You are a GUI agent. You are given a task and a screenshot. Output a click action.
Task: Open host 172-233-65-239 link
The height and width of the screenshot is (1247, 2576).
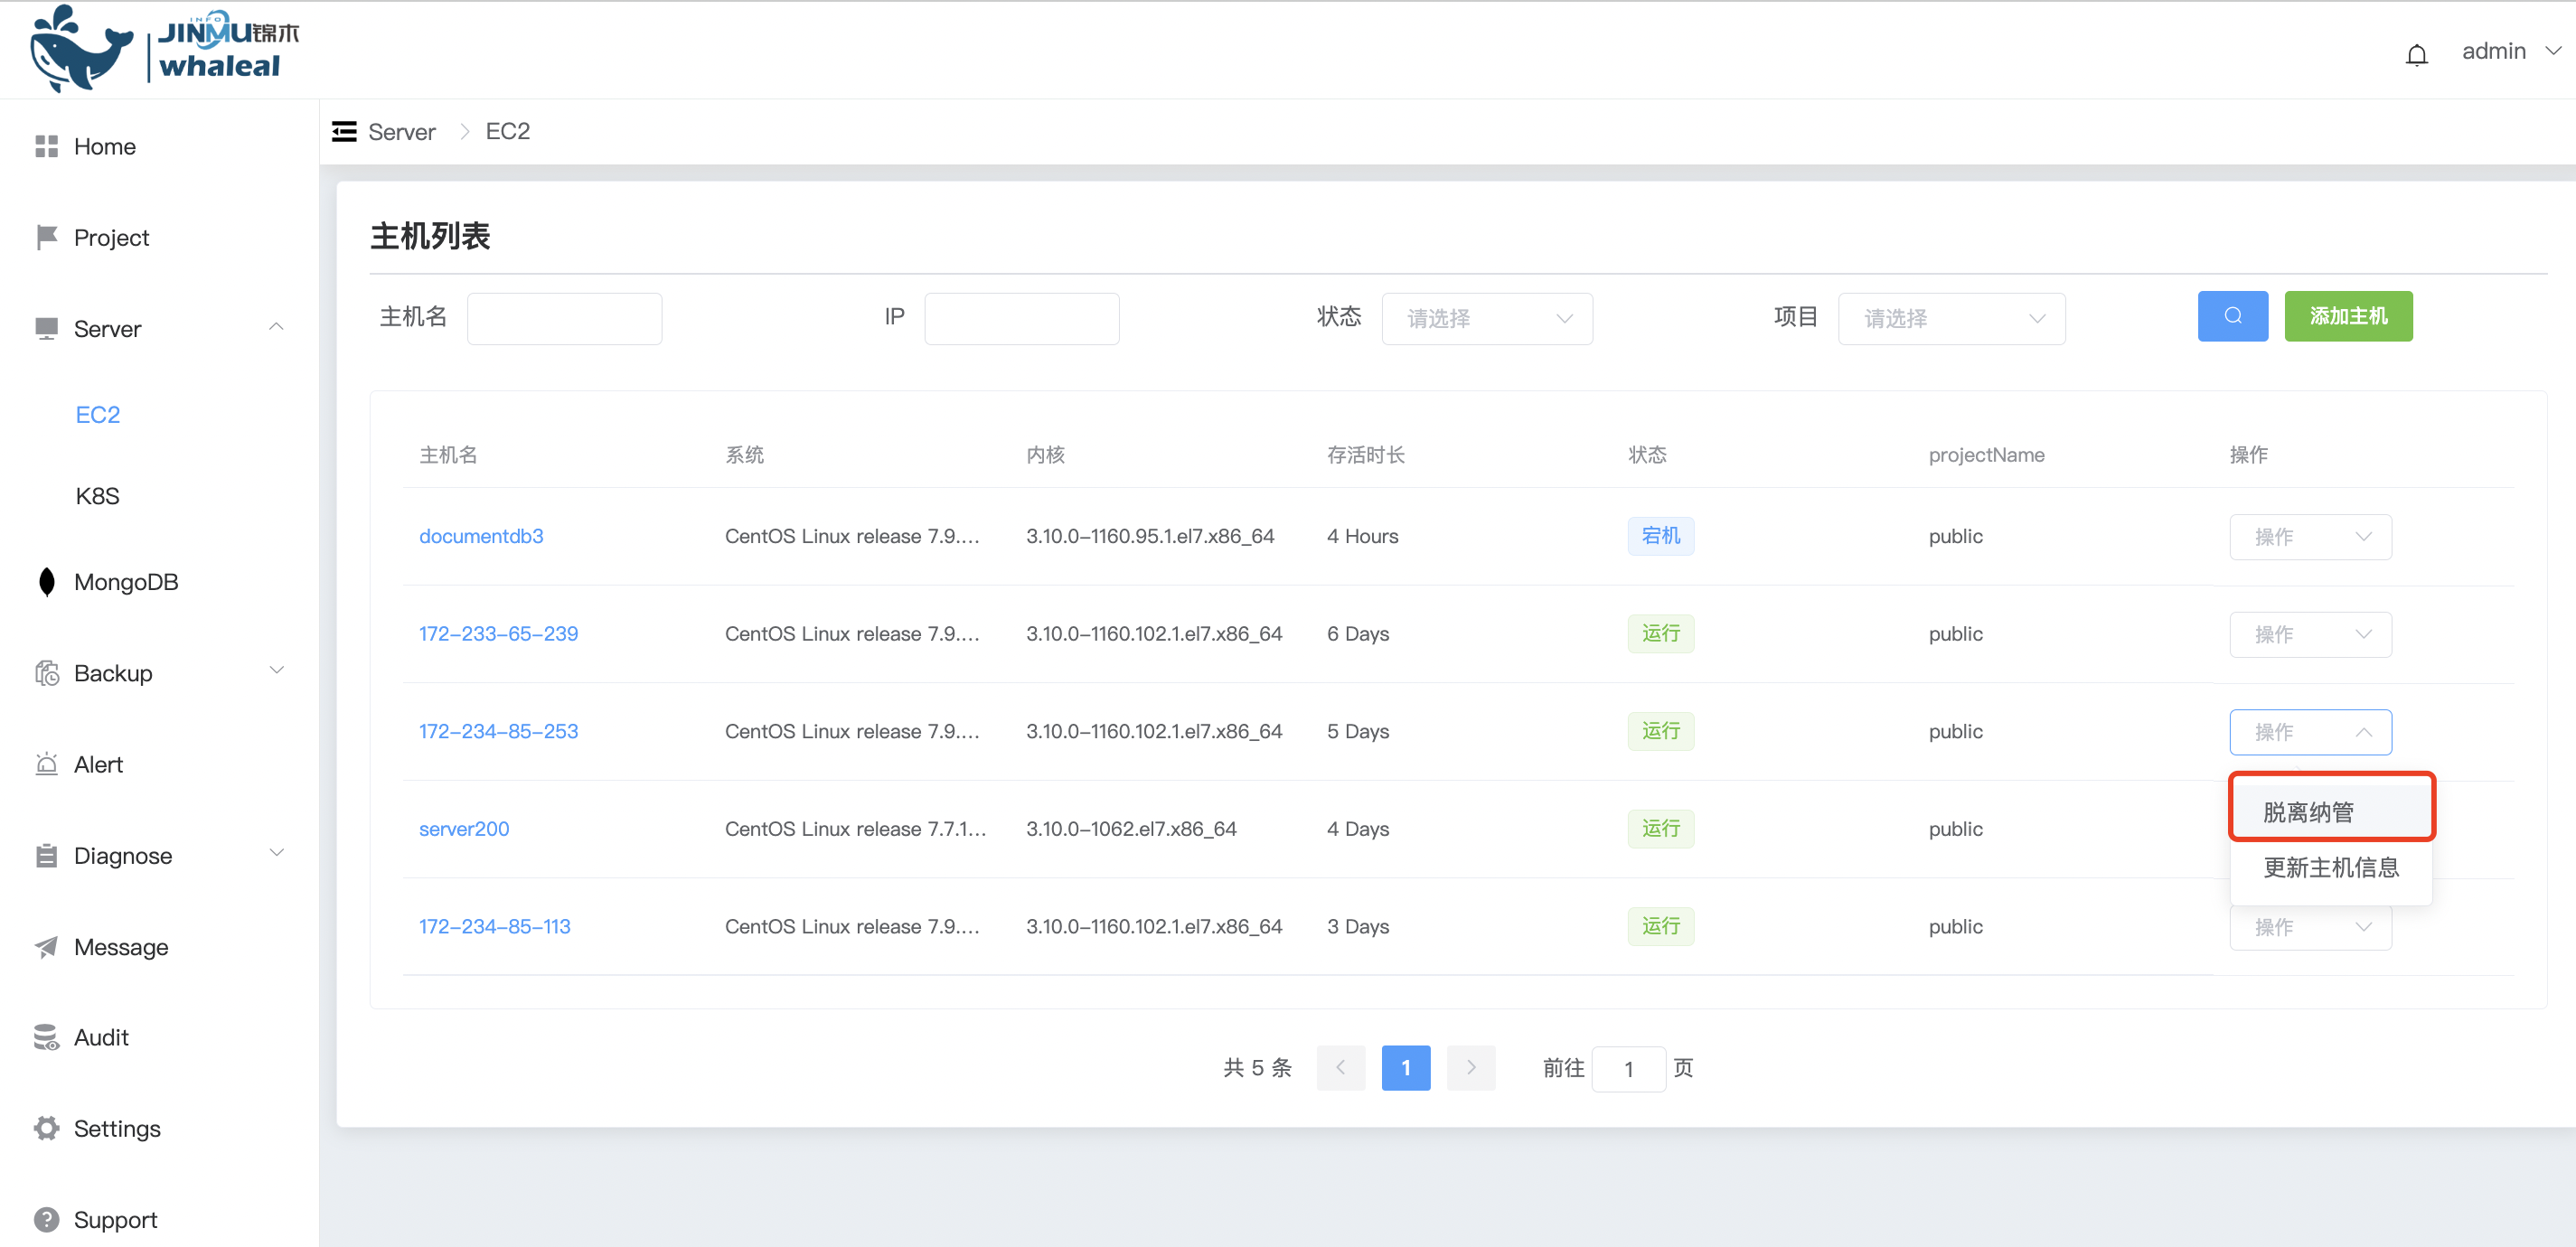[x=498, y=633]
